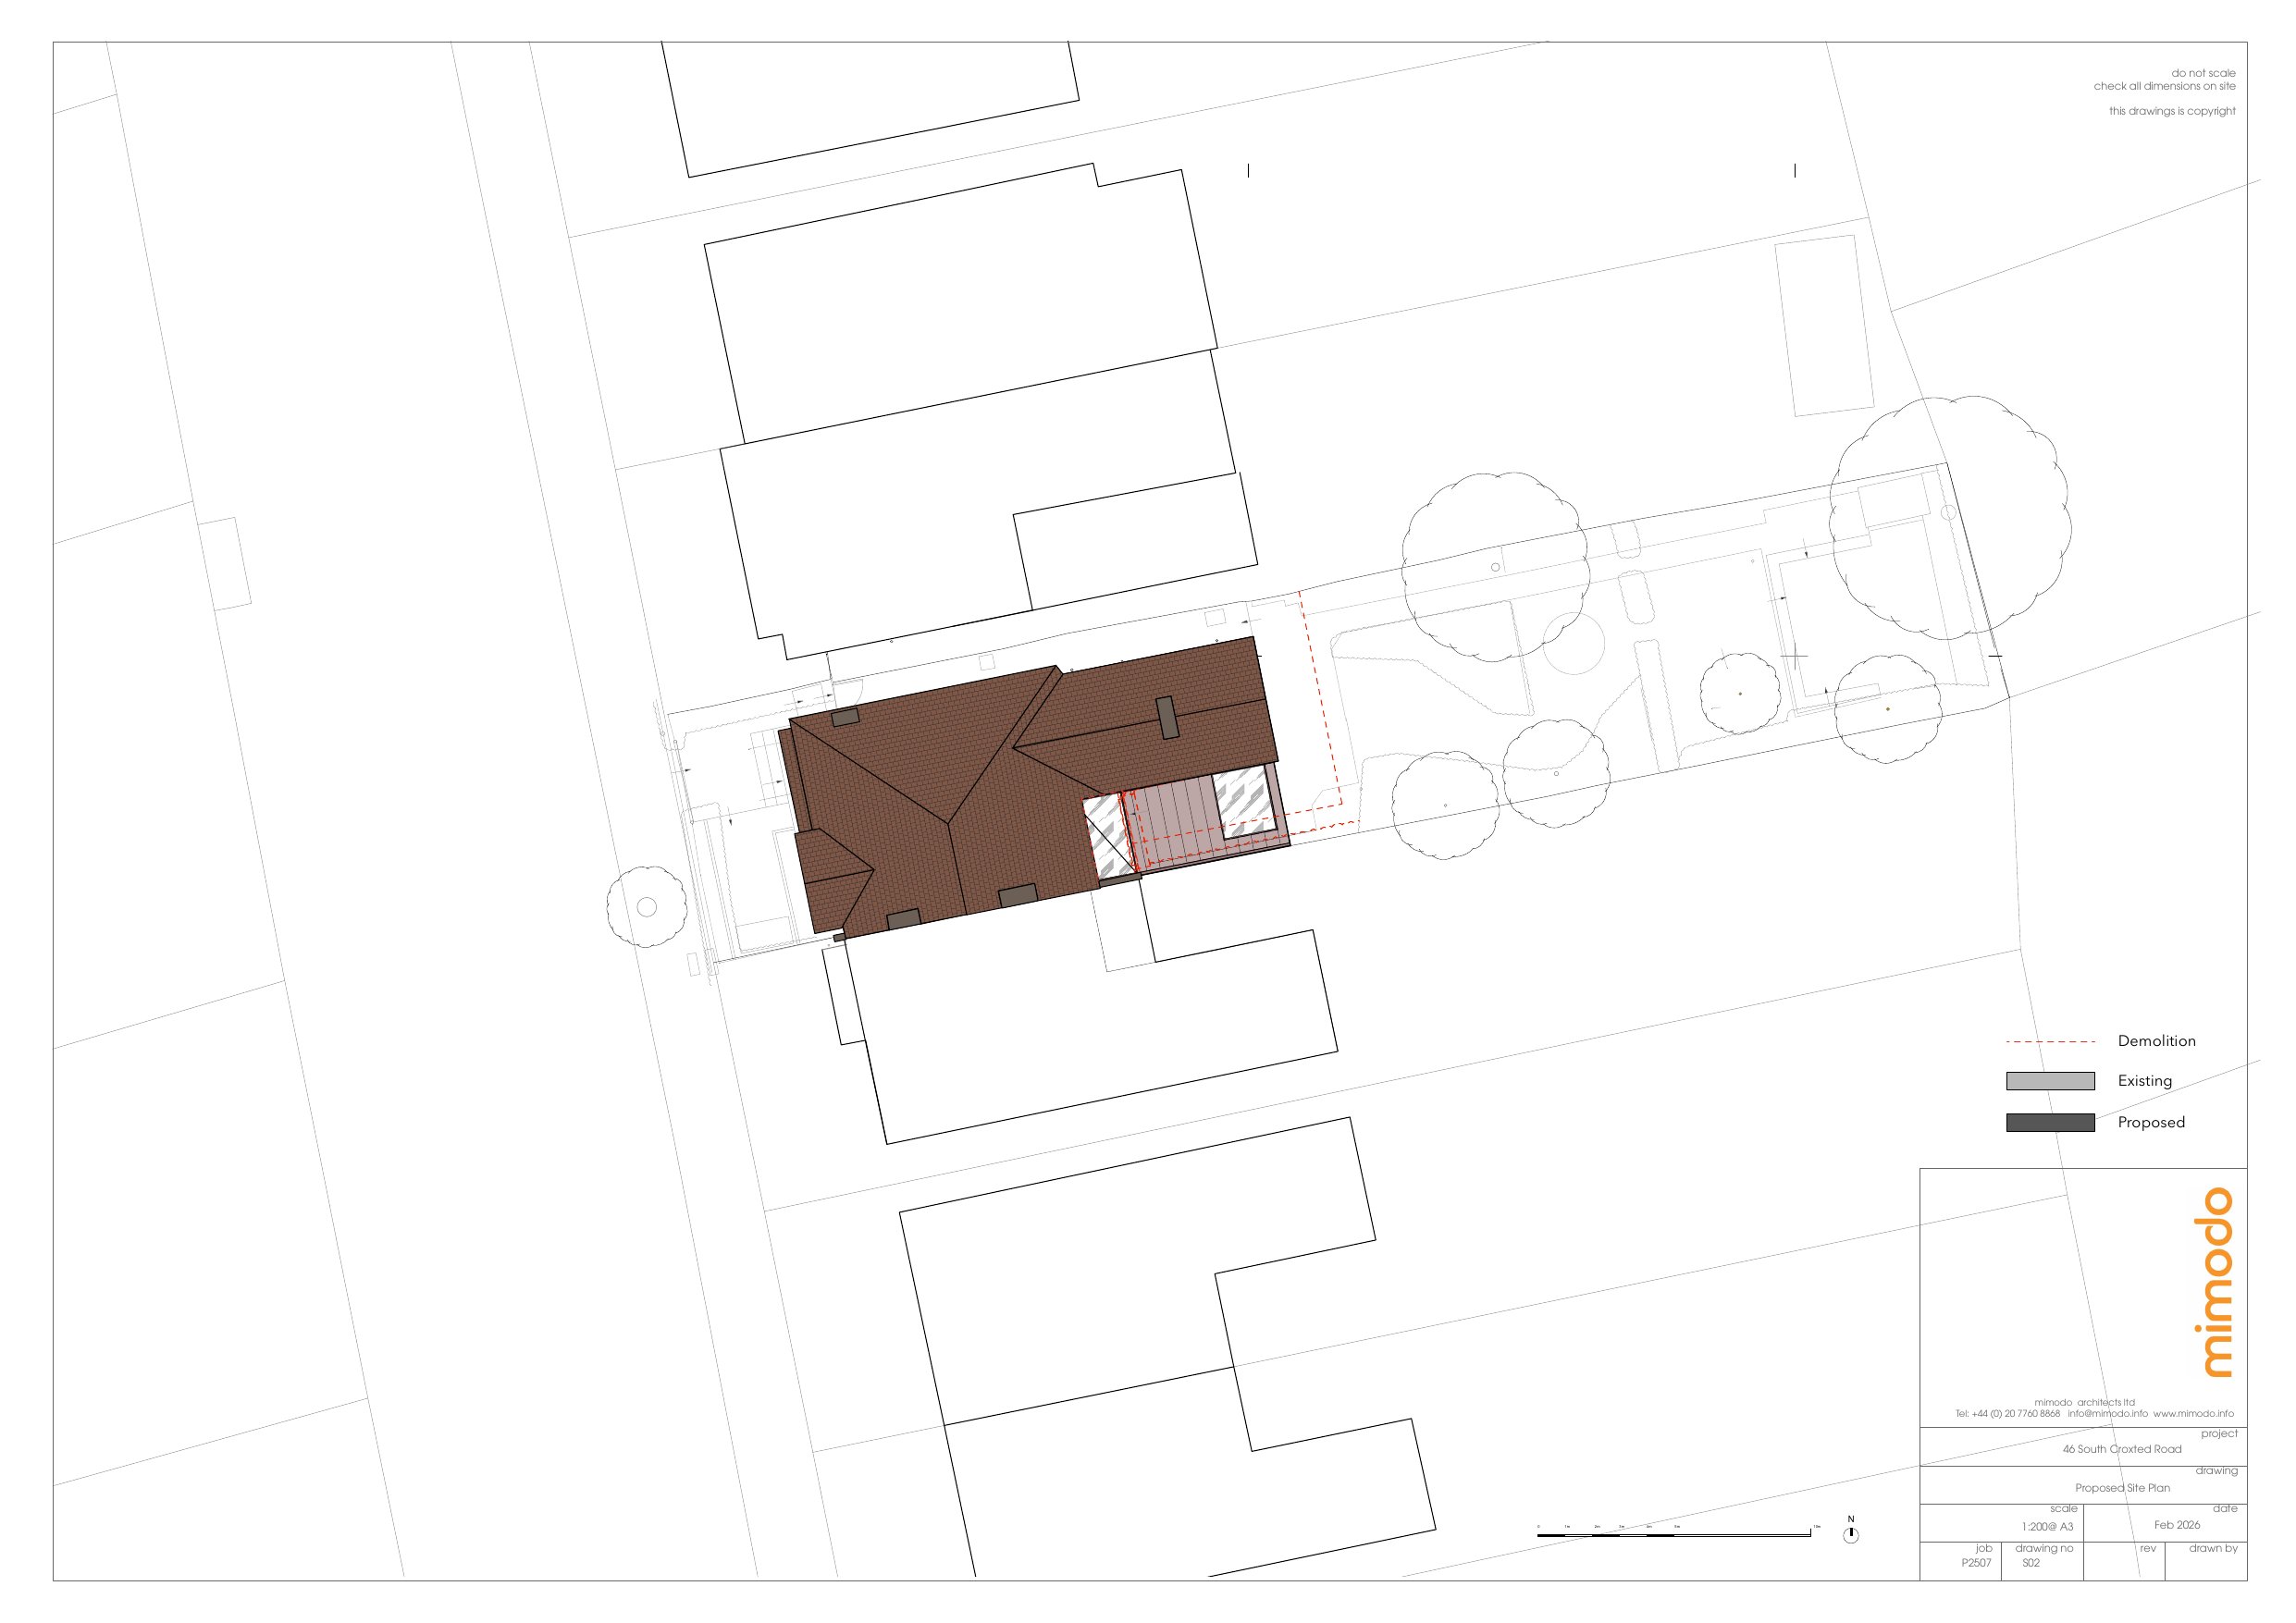
Task: Click the red dashed Demolition legend line
Action: [x=2050, y=1042]
